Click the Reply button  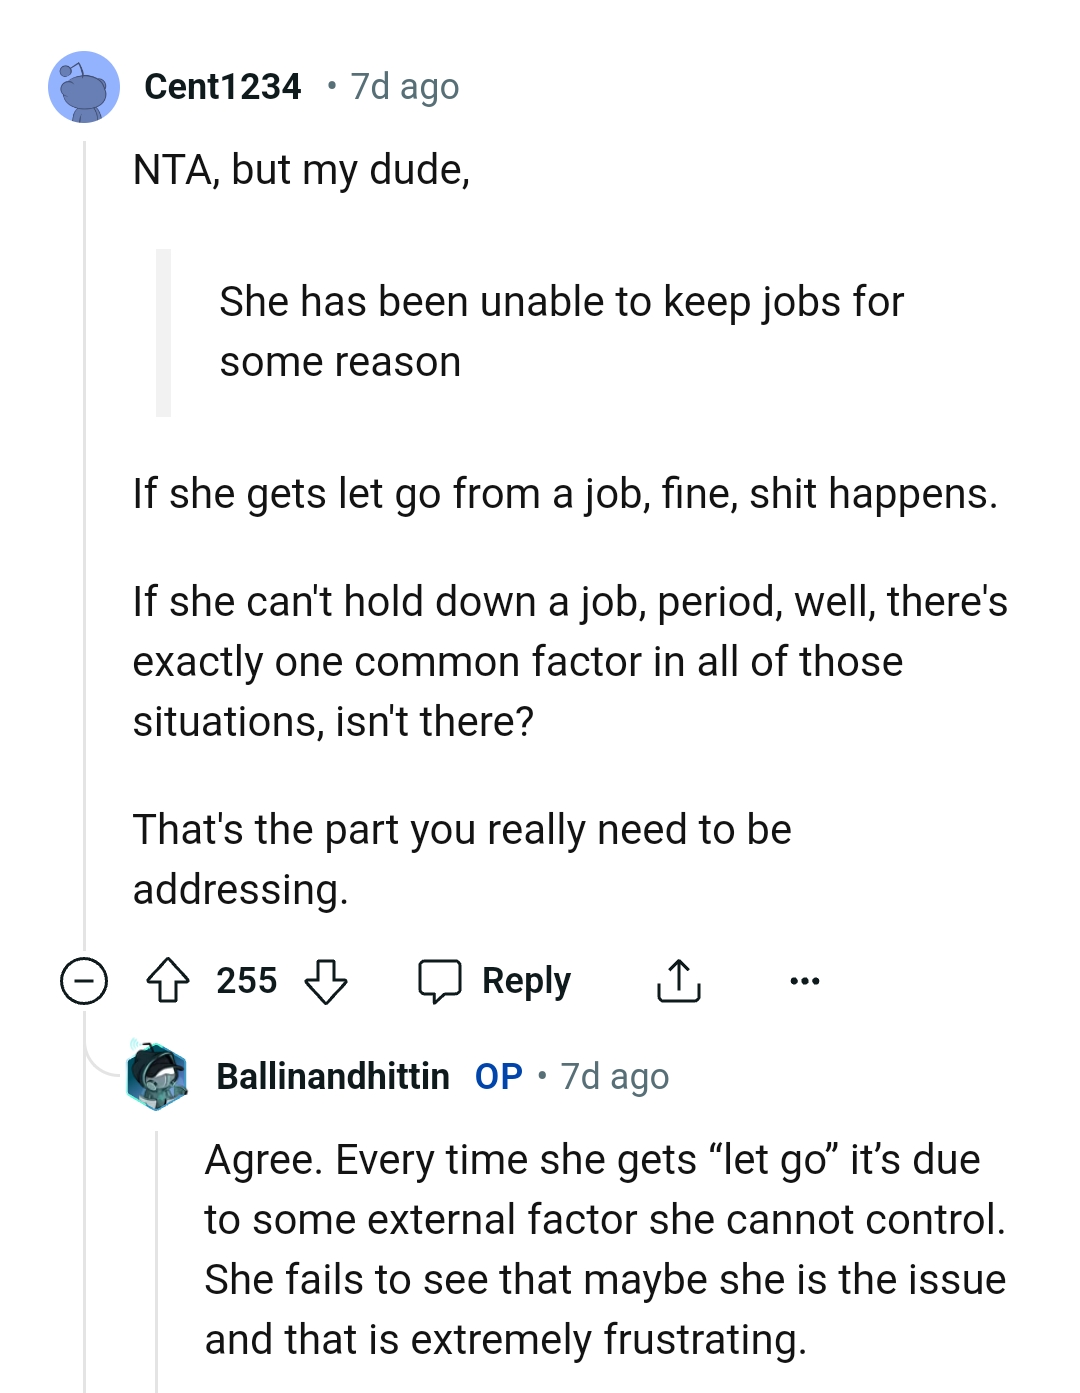pyautogui.click(x=526, y=980)
